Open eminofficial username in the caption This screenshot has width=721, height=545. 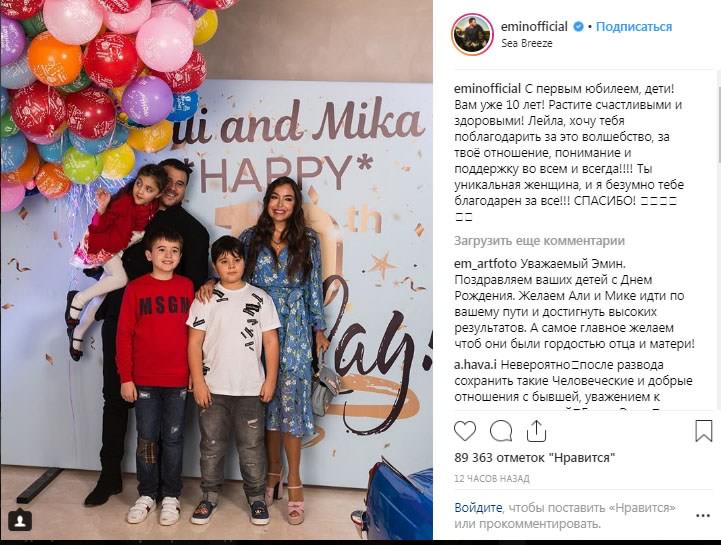(x=487, y=88)
